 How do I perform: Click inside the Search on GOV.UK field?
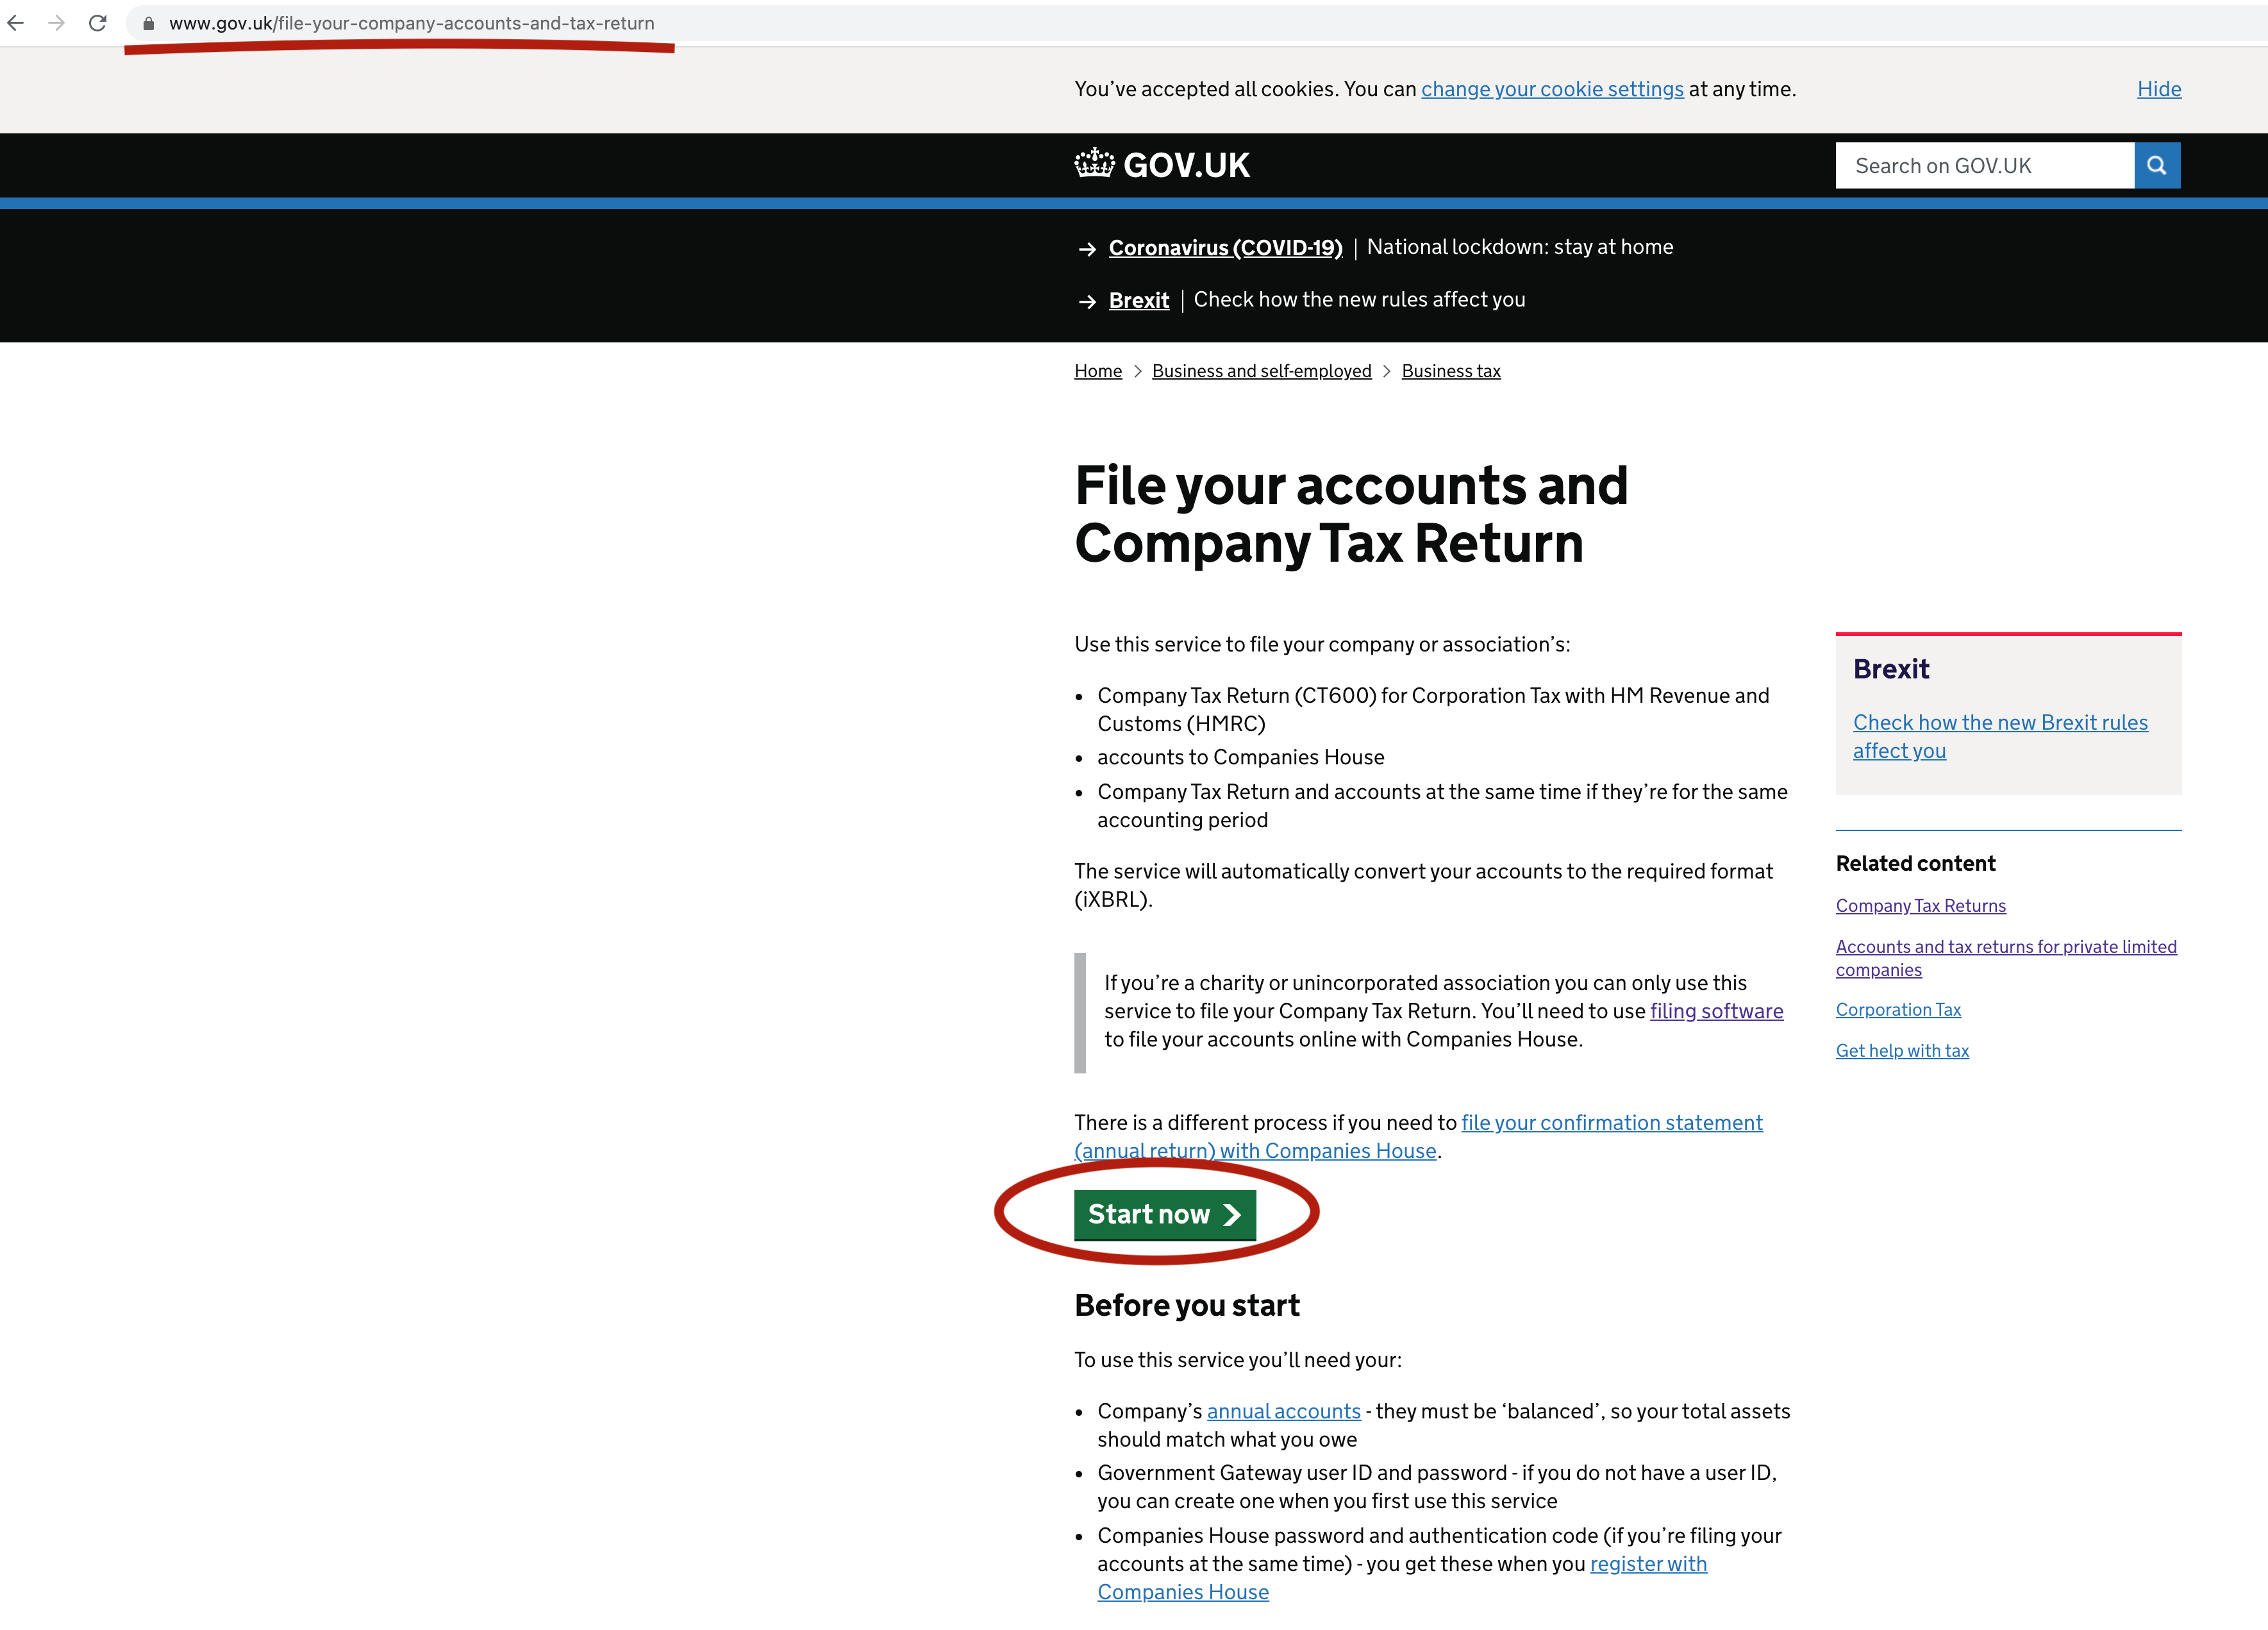[1984, 165]
